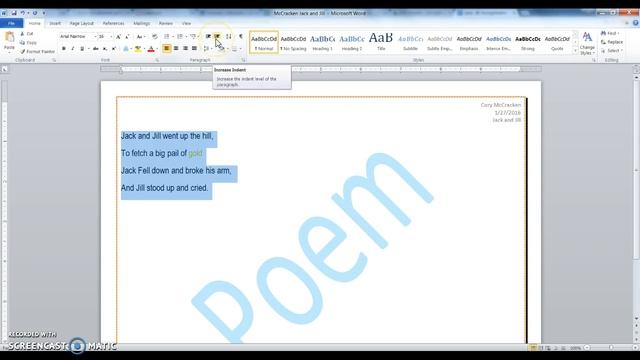Apply the Normal style
The width and height of the screenshot is (640, 360).
[264, 42]
